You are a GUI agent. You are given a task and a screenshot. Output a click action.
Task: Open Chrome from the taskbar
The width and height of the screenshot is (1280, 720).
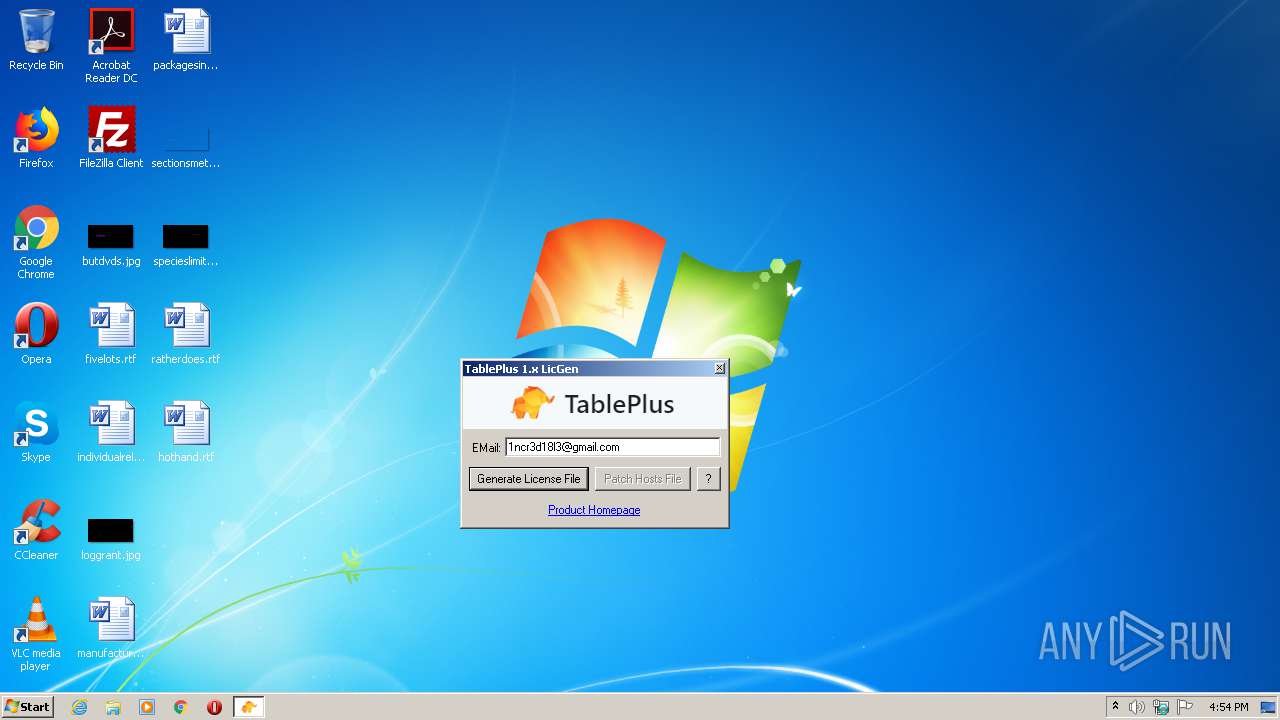point(181,707)
